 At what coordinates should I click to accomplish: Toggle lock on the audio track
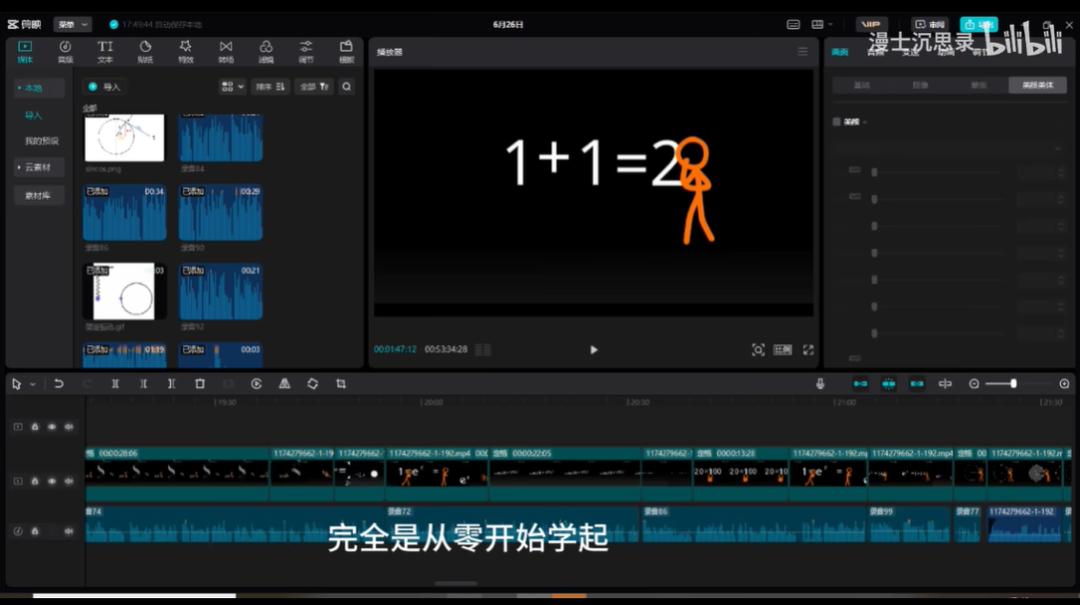coord(34,531)
